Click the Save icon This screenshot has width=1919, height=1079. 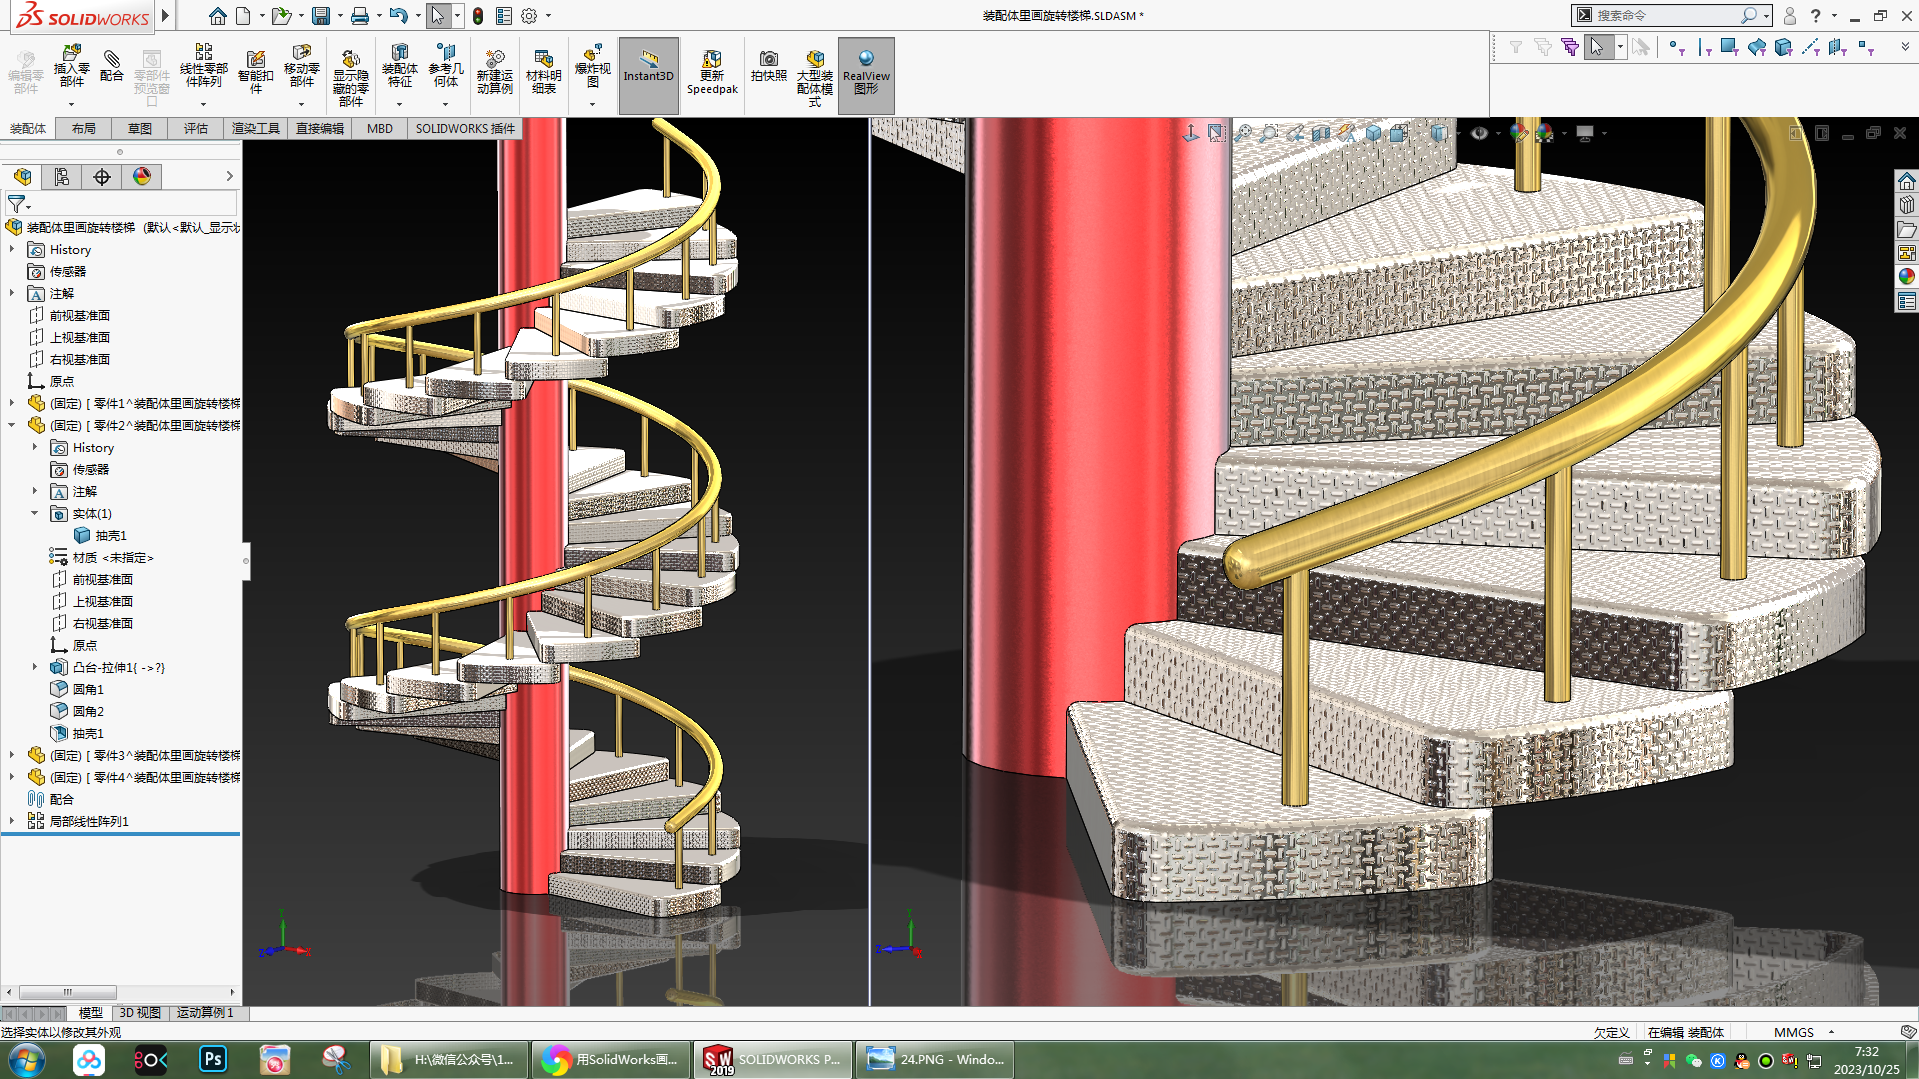point(320,16)
